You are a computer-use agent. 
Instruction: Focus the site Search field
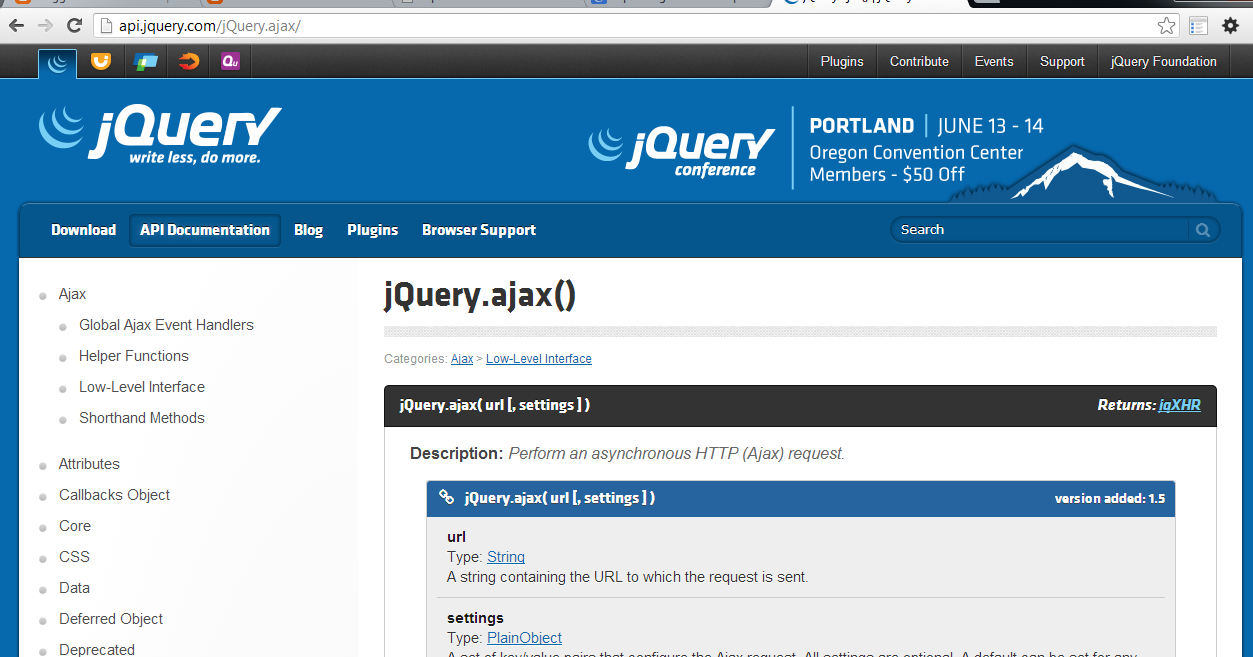tap(1042, 230)
